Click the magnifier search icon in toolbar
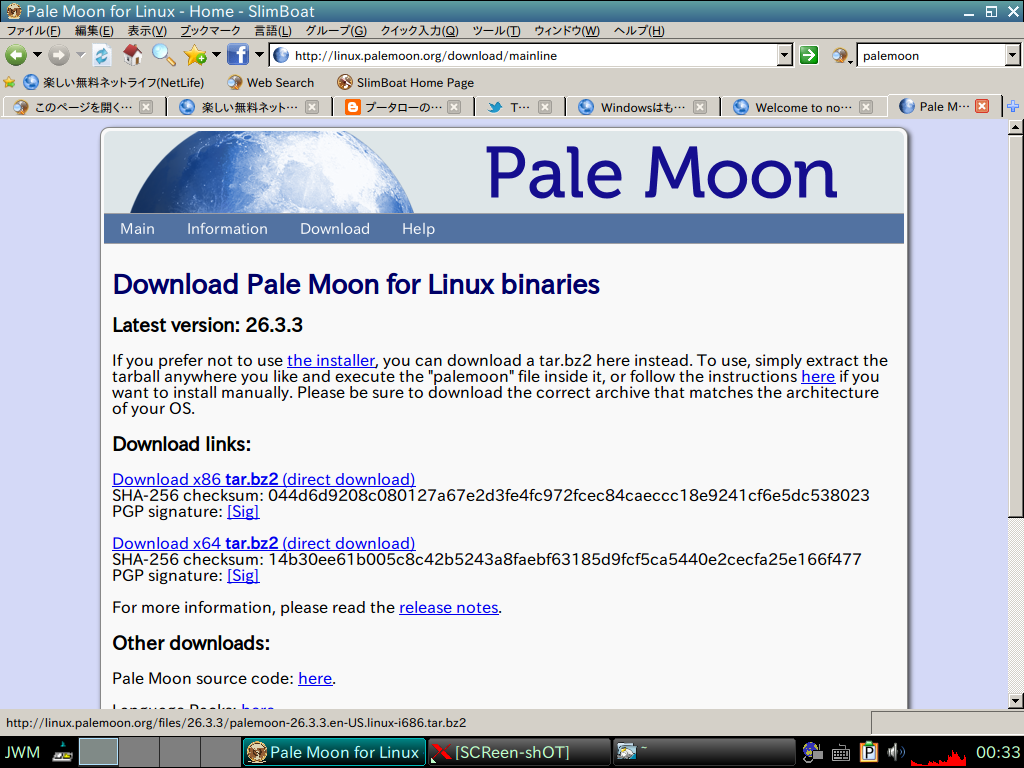This screenshot has width=1024, height=768. click(164, 55)
